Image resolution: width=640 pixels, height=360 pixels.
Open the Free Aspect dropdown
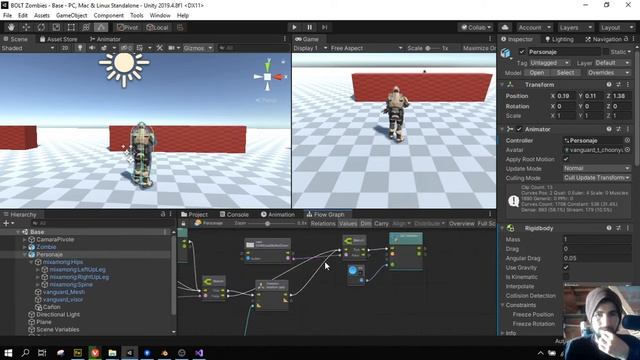[366, 48]
